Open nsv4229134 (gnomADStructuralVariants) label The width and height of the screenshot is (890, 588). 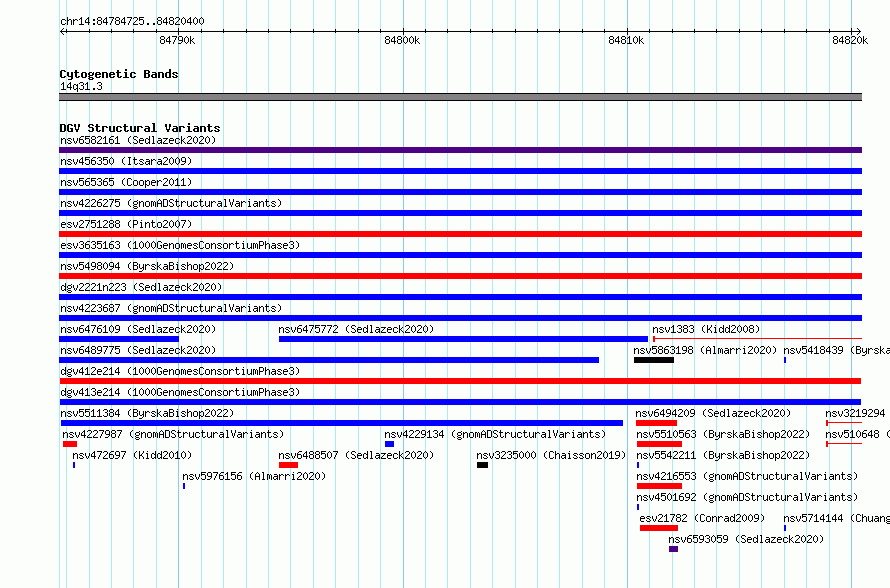pos(495,434)
